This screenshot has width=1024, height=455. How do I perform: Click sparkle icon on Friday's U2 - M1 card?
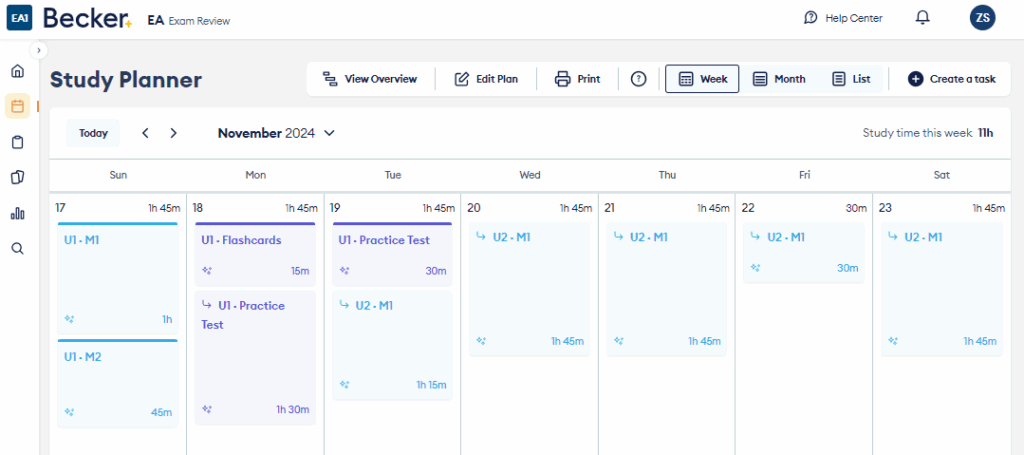pyautogui.click(x=756, y=267)
